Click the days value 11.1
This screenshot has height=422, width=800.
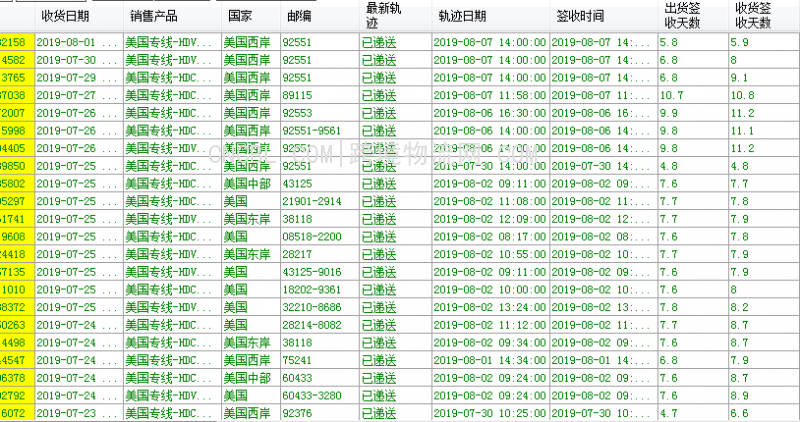[764, 131]
